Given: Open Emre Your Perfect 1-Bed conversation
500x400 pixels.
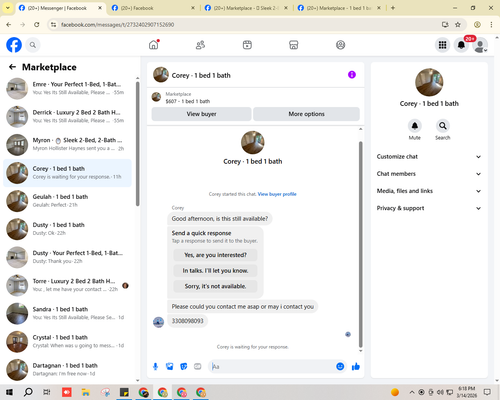Looking at the screenshot, I should pyautogui.click(x=67, y=89).
